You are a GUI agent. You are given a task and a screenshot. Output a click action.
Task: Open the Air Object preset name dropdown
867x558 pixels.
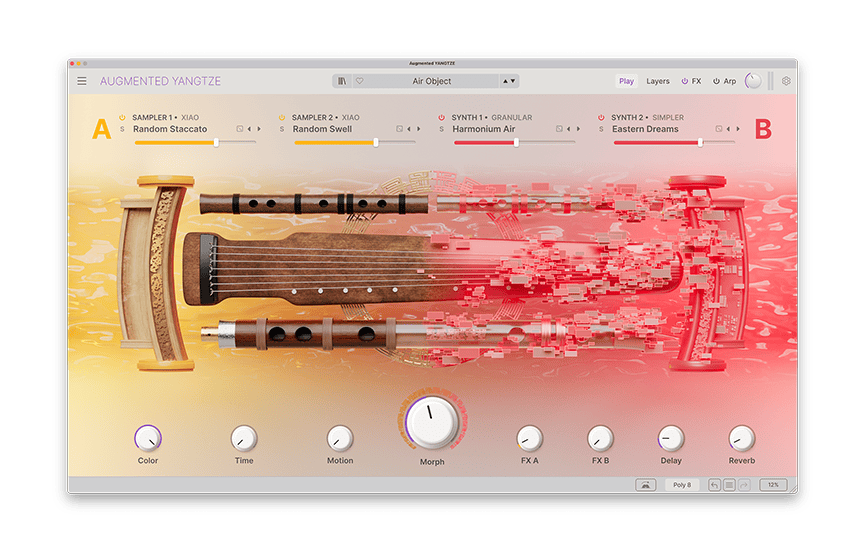(432, 81)
